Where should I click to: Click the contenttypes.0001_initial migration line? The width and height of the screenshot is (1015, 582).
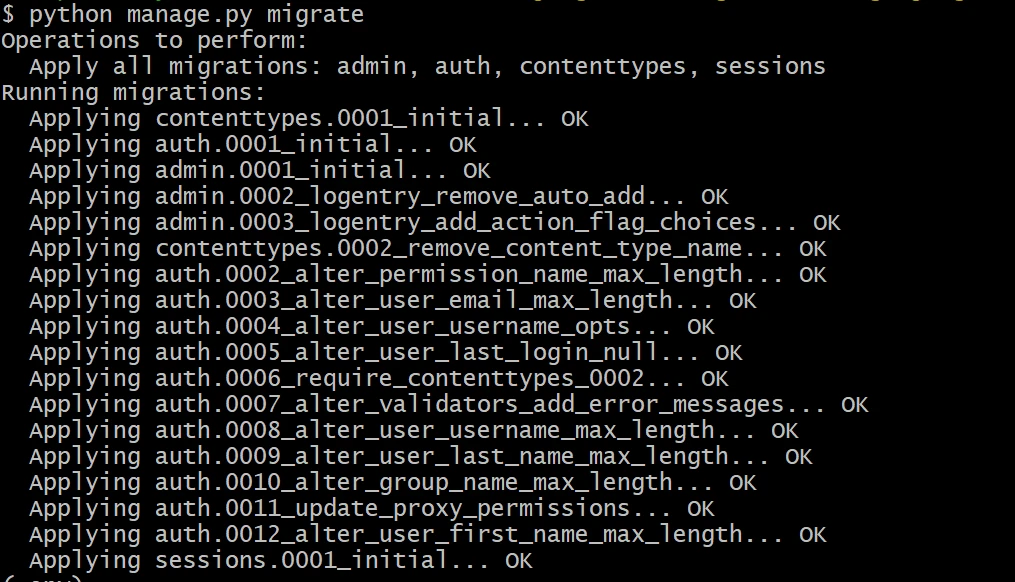tap(308, 119)
